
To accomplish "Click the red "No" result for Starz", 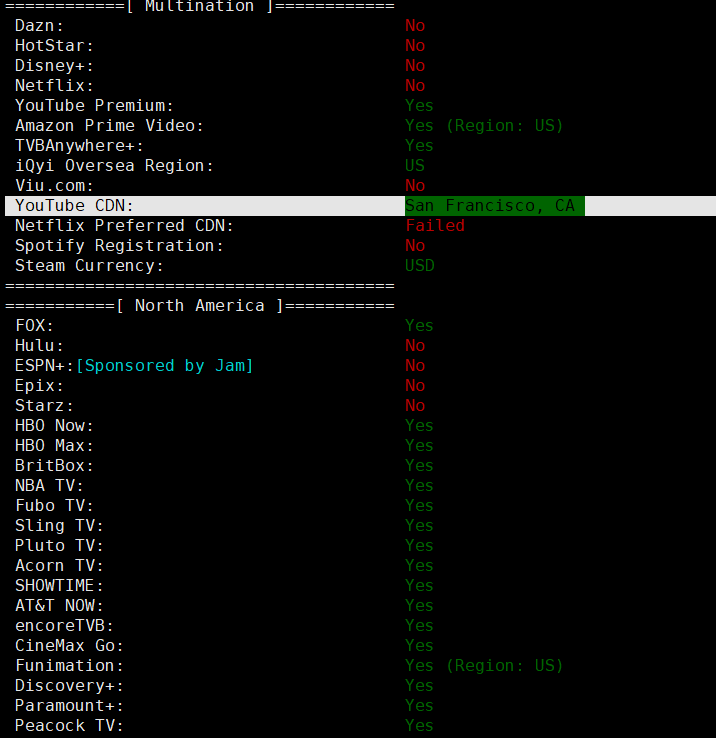I will click(415, 406).
